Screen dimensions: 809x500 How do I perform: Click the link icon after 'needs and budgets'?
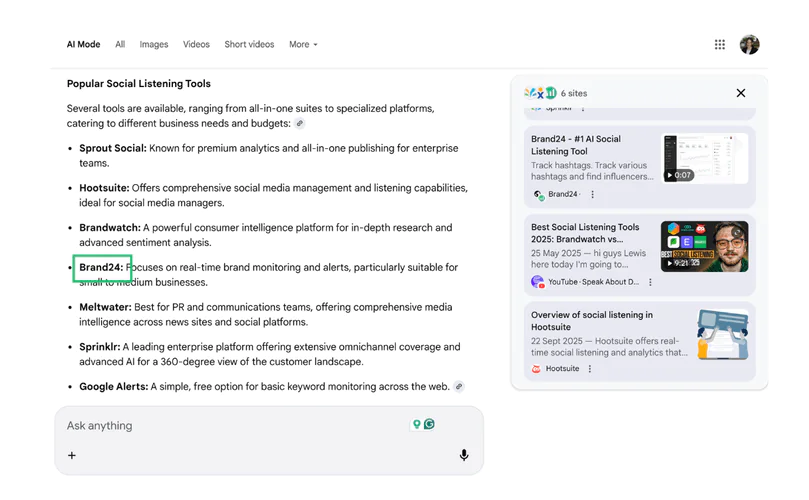tap(299, 124)
